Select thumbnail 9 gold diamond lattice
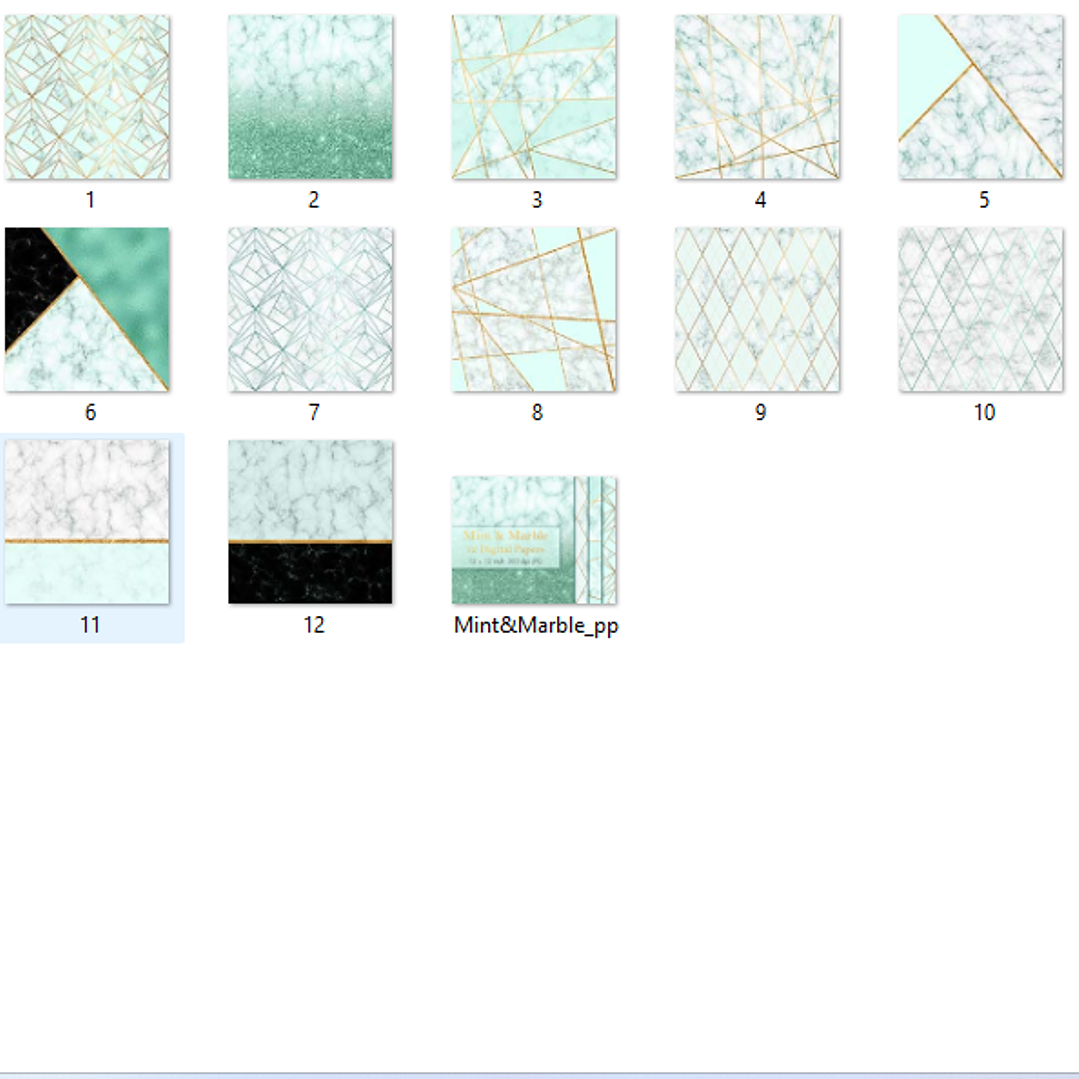Viewport: 1079px width, 1079px height. pyautogui.click(x=757, y=309)
